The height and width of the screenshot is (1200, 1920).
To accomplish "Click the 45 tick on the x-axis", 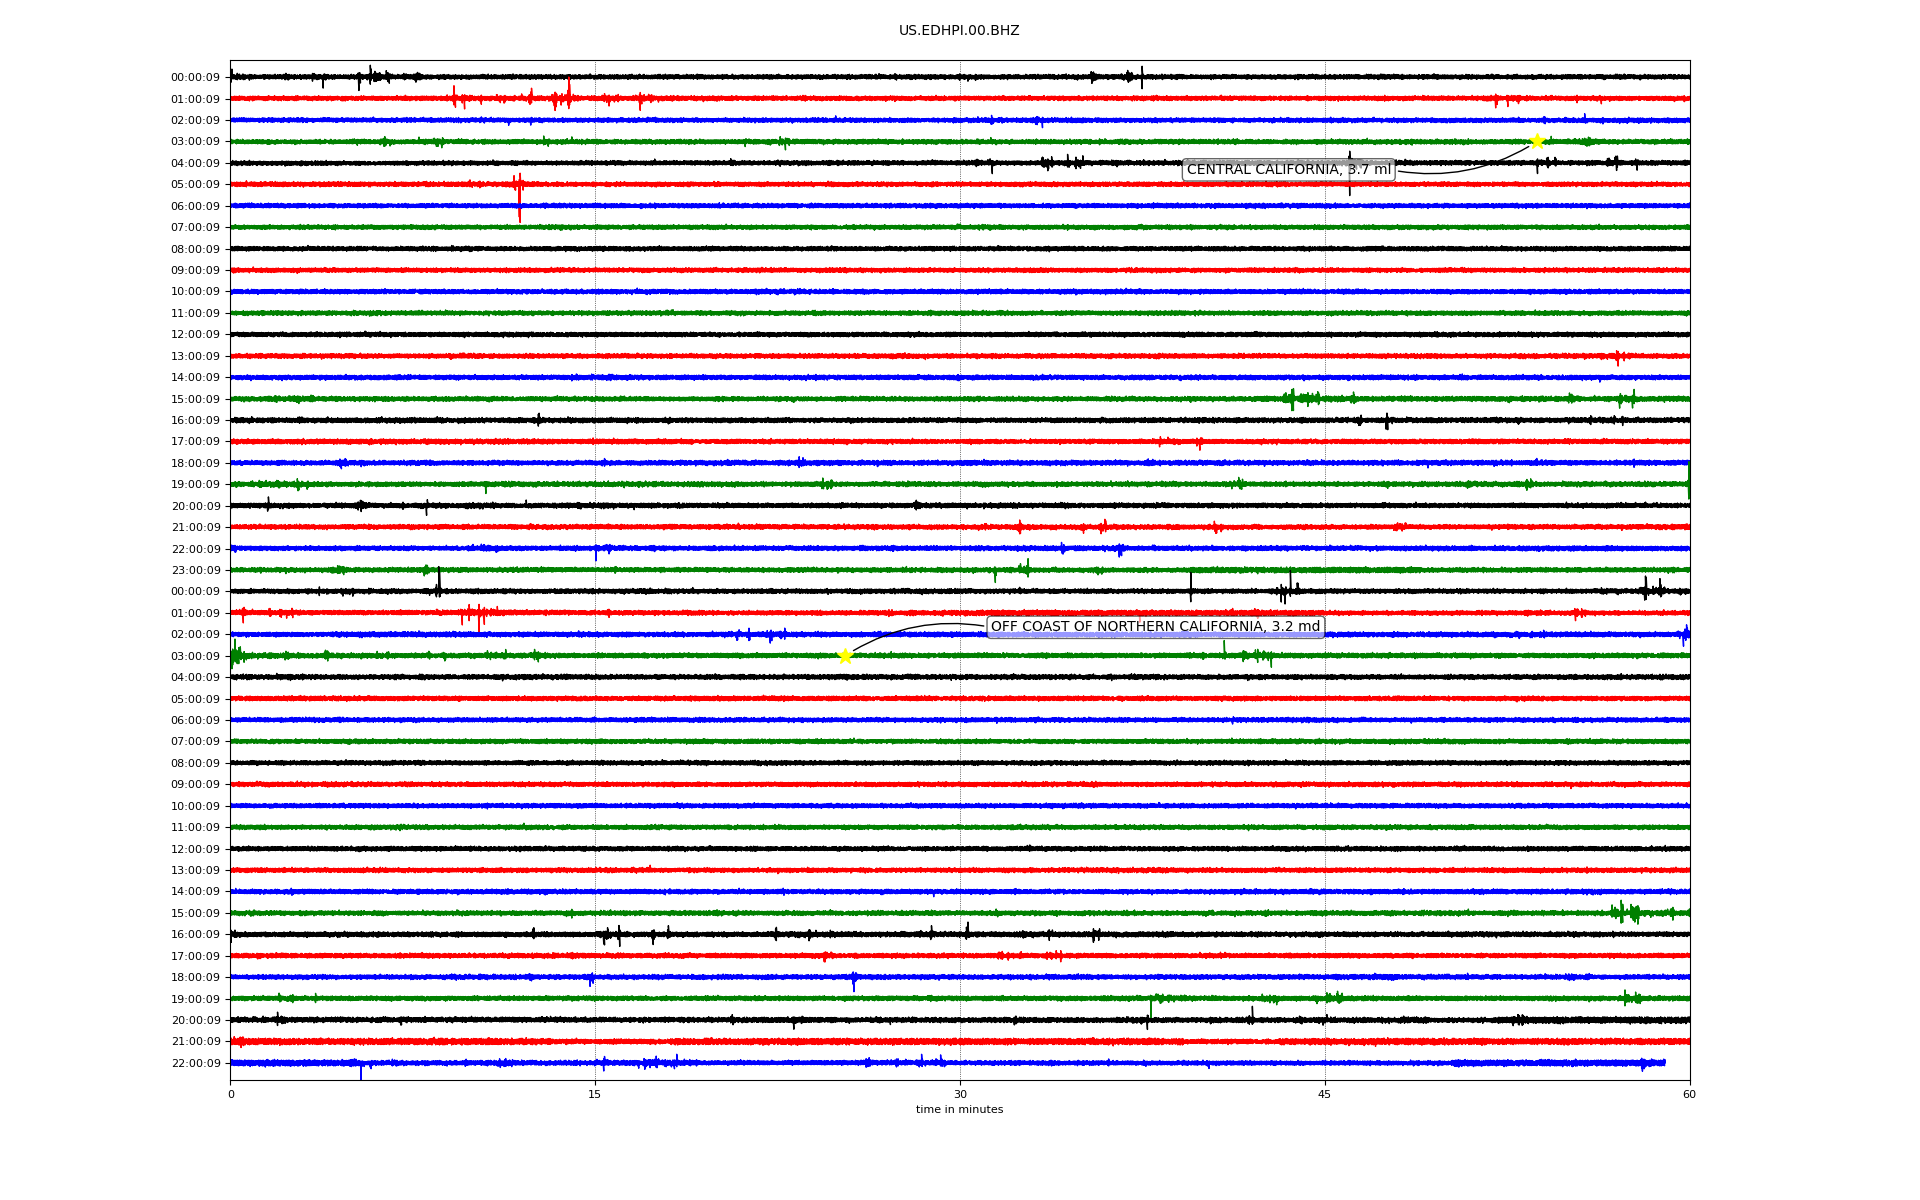I will click(x=1325, y=1094).
